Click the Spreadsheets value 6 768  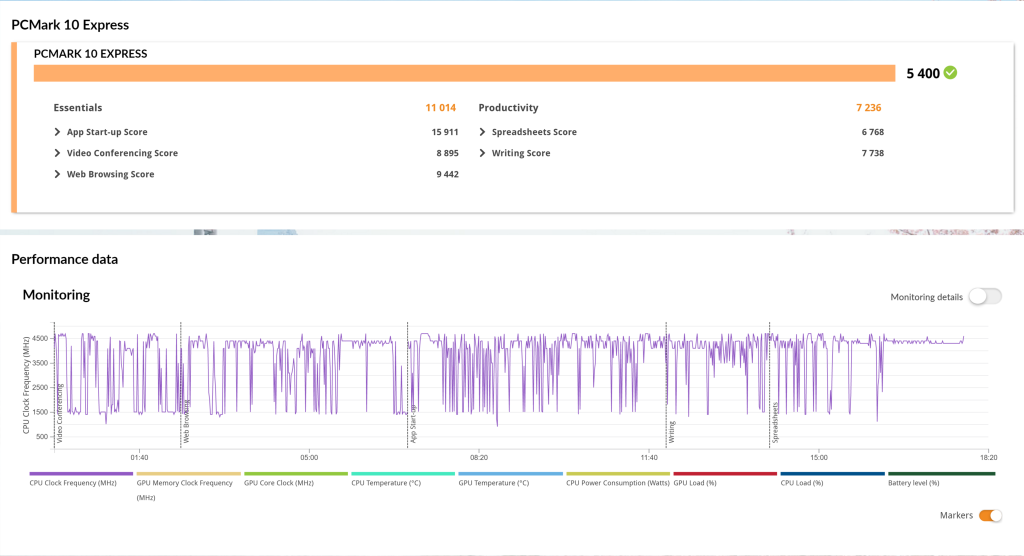tap(872, 132)
